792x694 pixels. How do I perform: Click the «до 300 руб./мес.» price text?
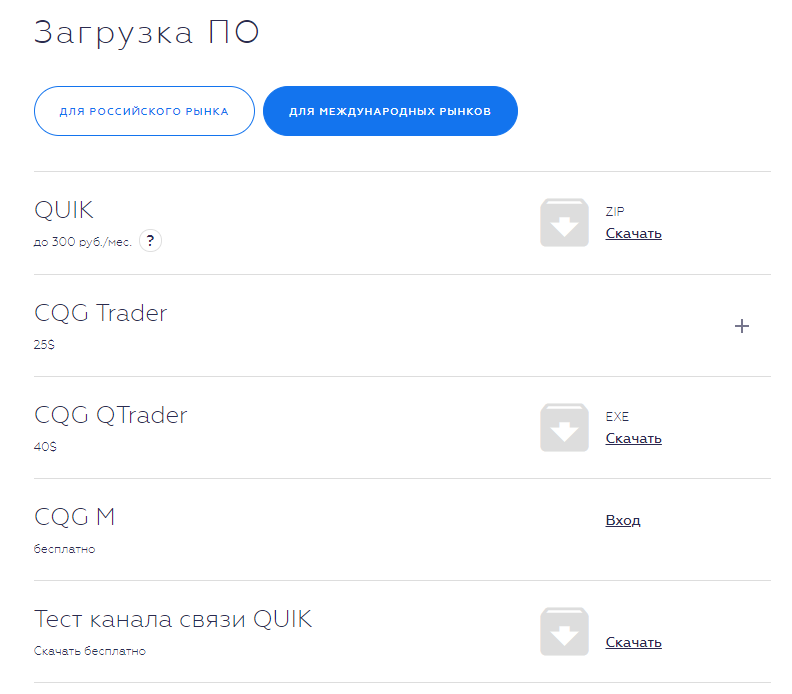pos(83,242)
